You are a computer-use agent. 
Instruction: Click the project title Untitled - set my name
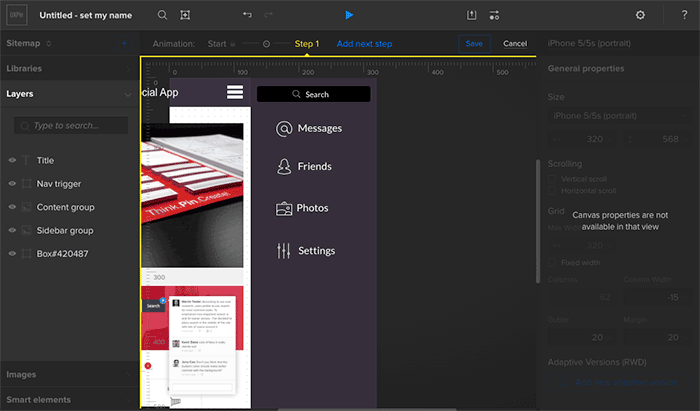click(x=86, y=15)
